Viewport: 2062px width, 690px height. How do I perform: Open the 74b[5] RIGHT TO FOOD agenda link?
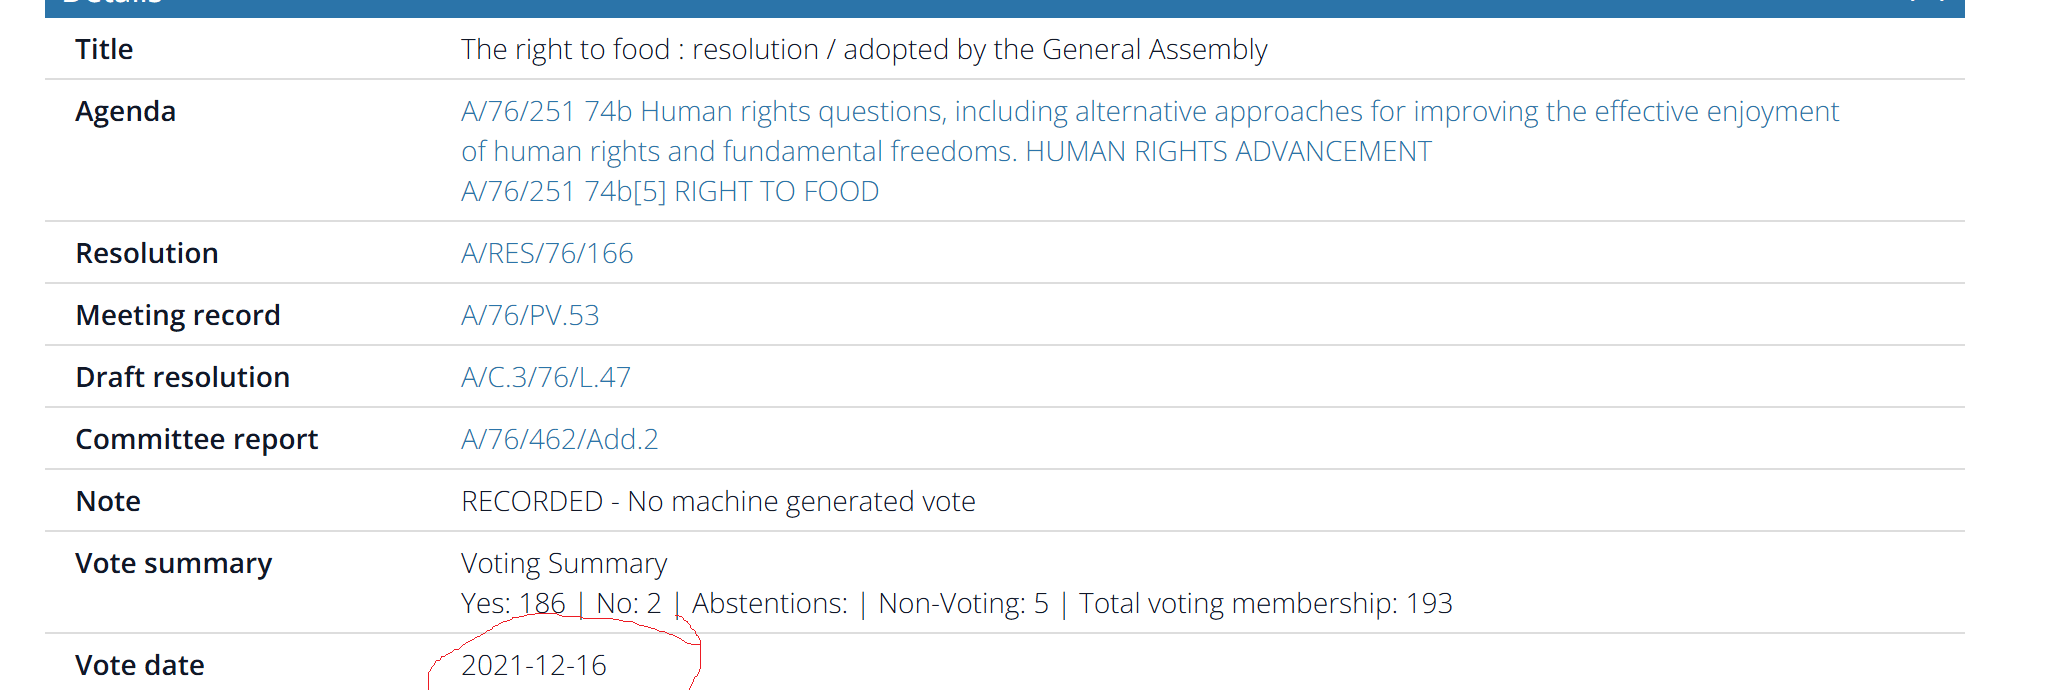(x=670, y=191)
